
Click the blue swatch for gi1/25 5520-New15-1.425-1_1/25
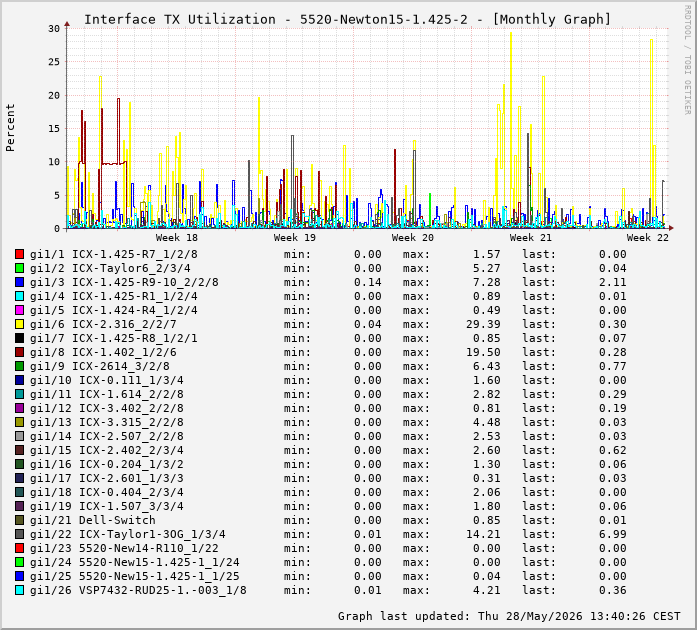19,576
